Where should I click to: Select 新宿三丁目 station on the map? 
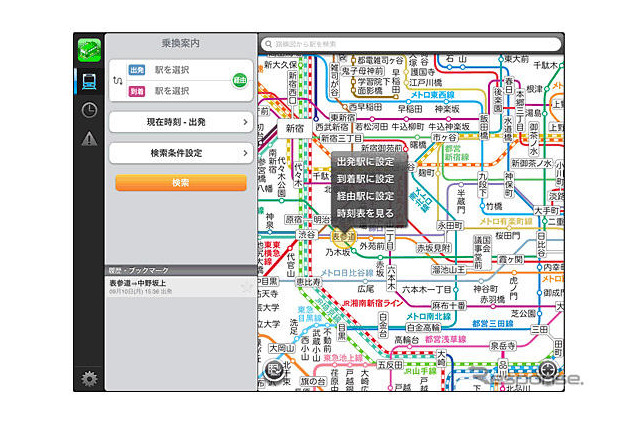[341, 139]
